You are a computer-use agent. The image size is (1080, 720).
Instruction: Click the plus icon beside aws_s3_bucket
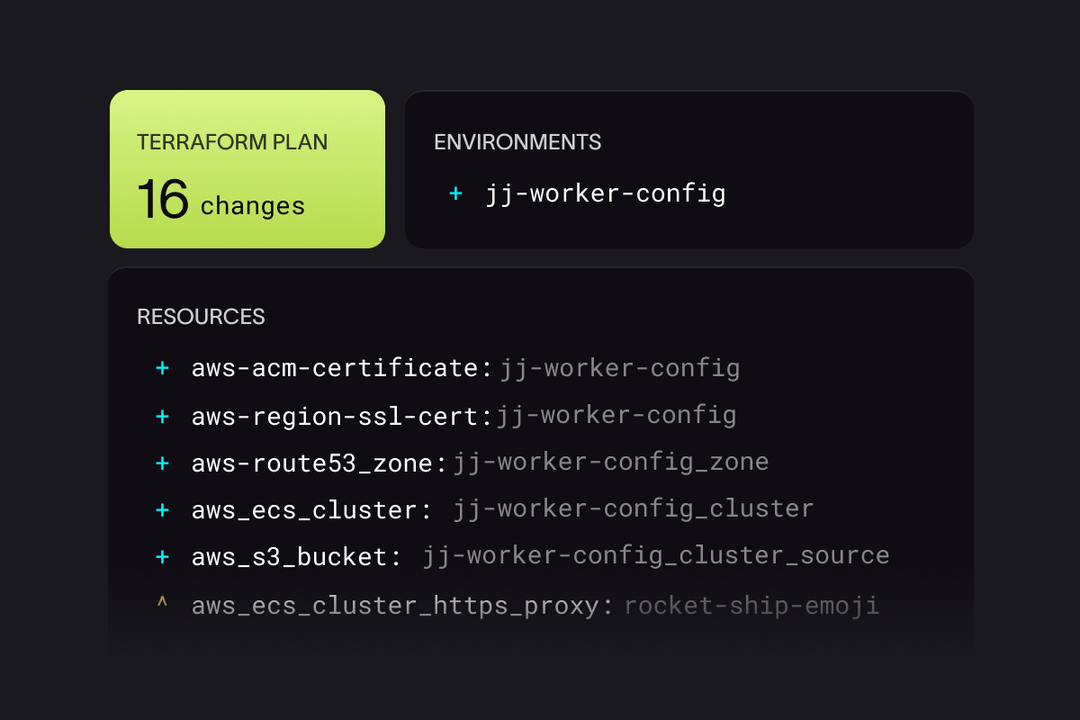(x=162, y=557)
